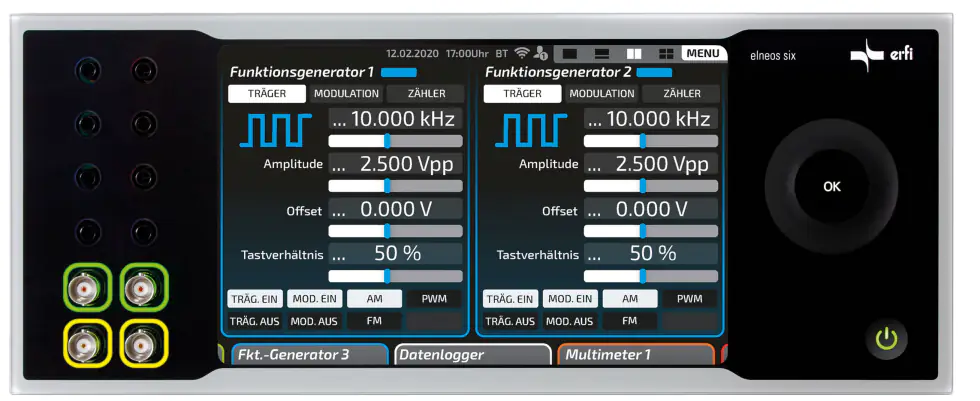Viewport: 980px width, 401px height.
Task: Turn on carrier with TRÄG. EIN in generator 1
Action: pyautogui.click(x=254, y=298)
